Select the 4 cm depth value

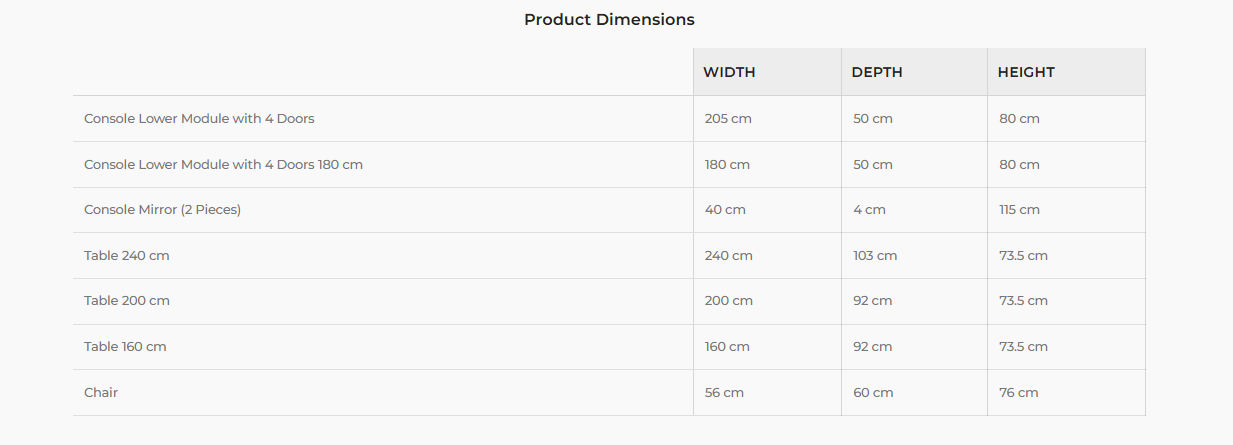(x=869, y=210)
